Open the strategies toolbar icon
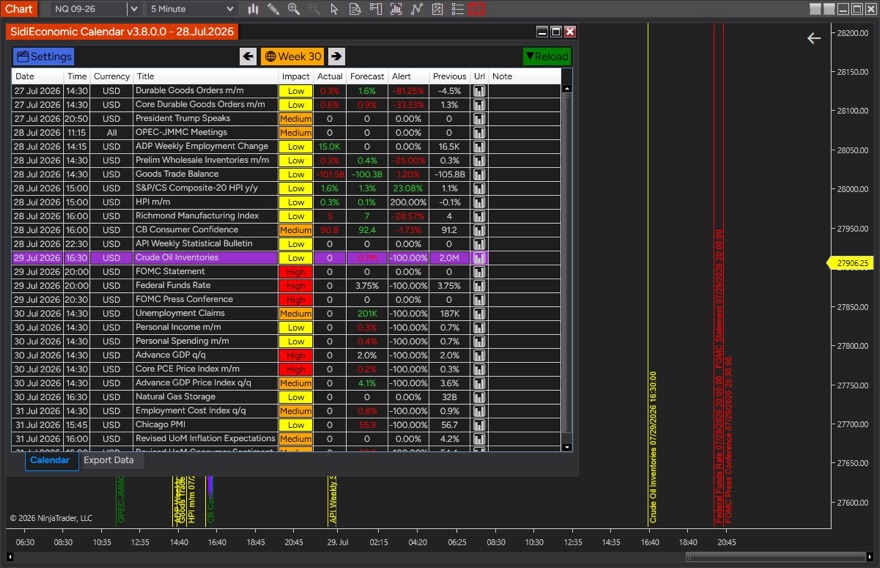The height and width of the screenshot is (568, 880). click(437, 9)
